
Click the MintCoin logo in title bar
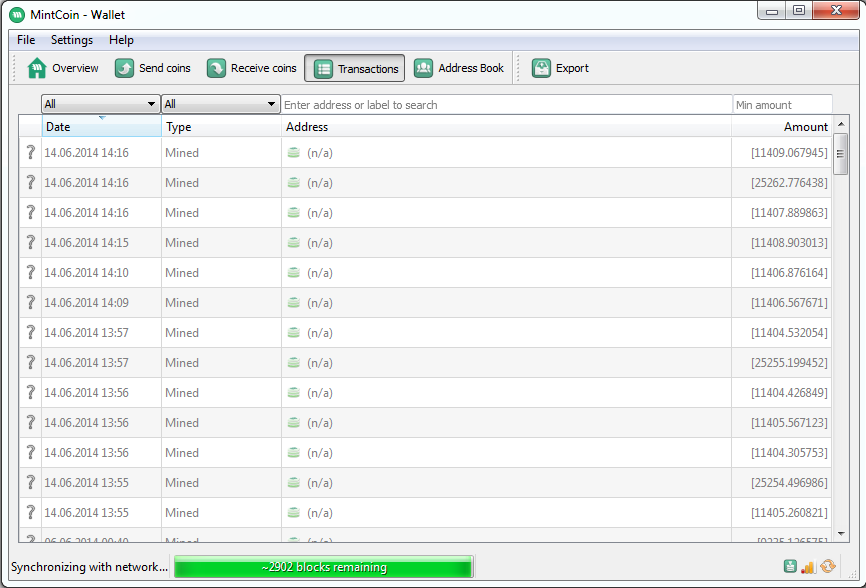17,15
